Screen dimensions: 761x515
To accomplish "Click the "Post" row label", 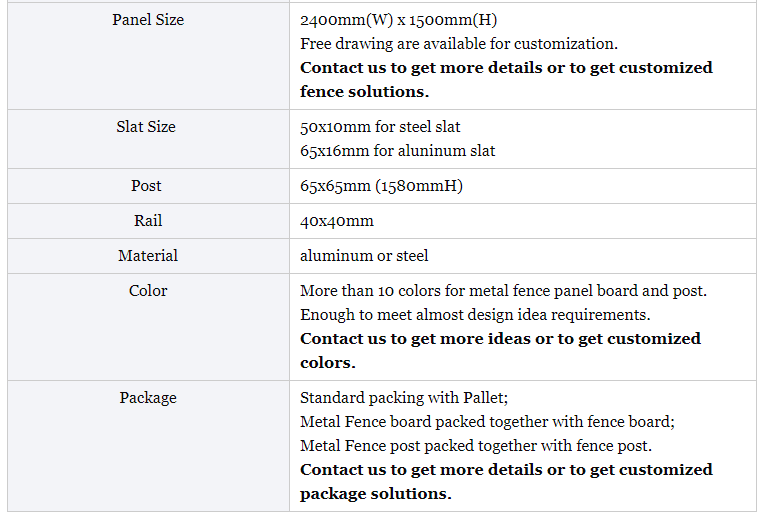I will point(146,186).
